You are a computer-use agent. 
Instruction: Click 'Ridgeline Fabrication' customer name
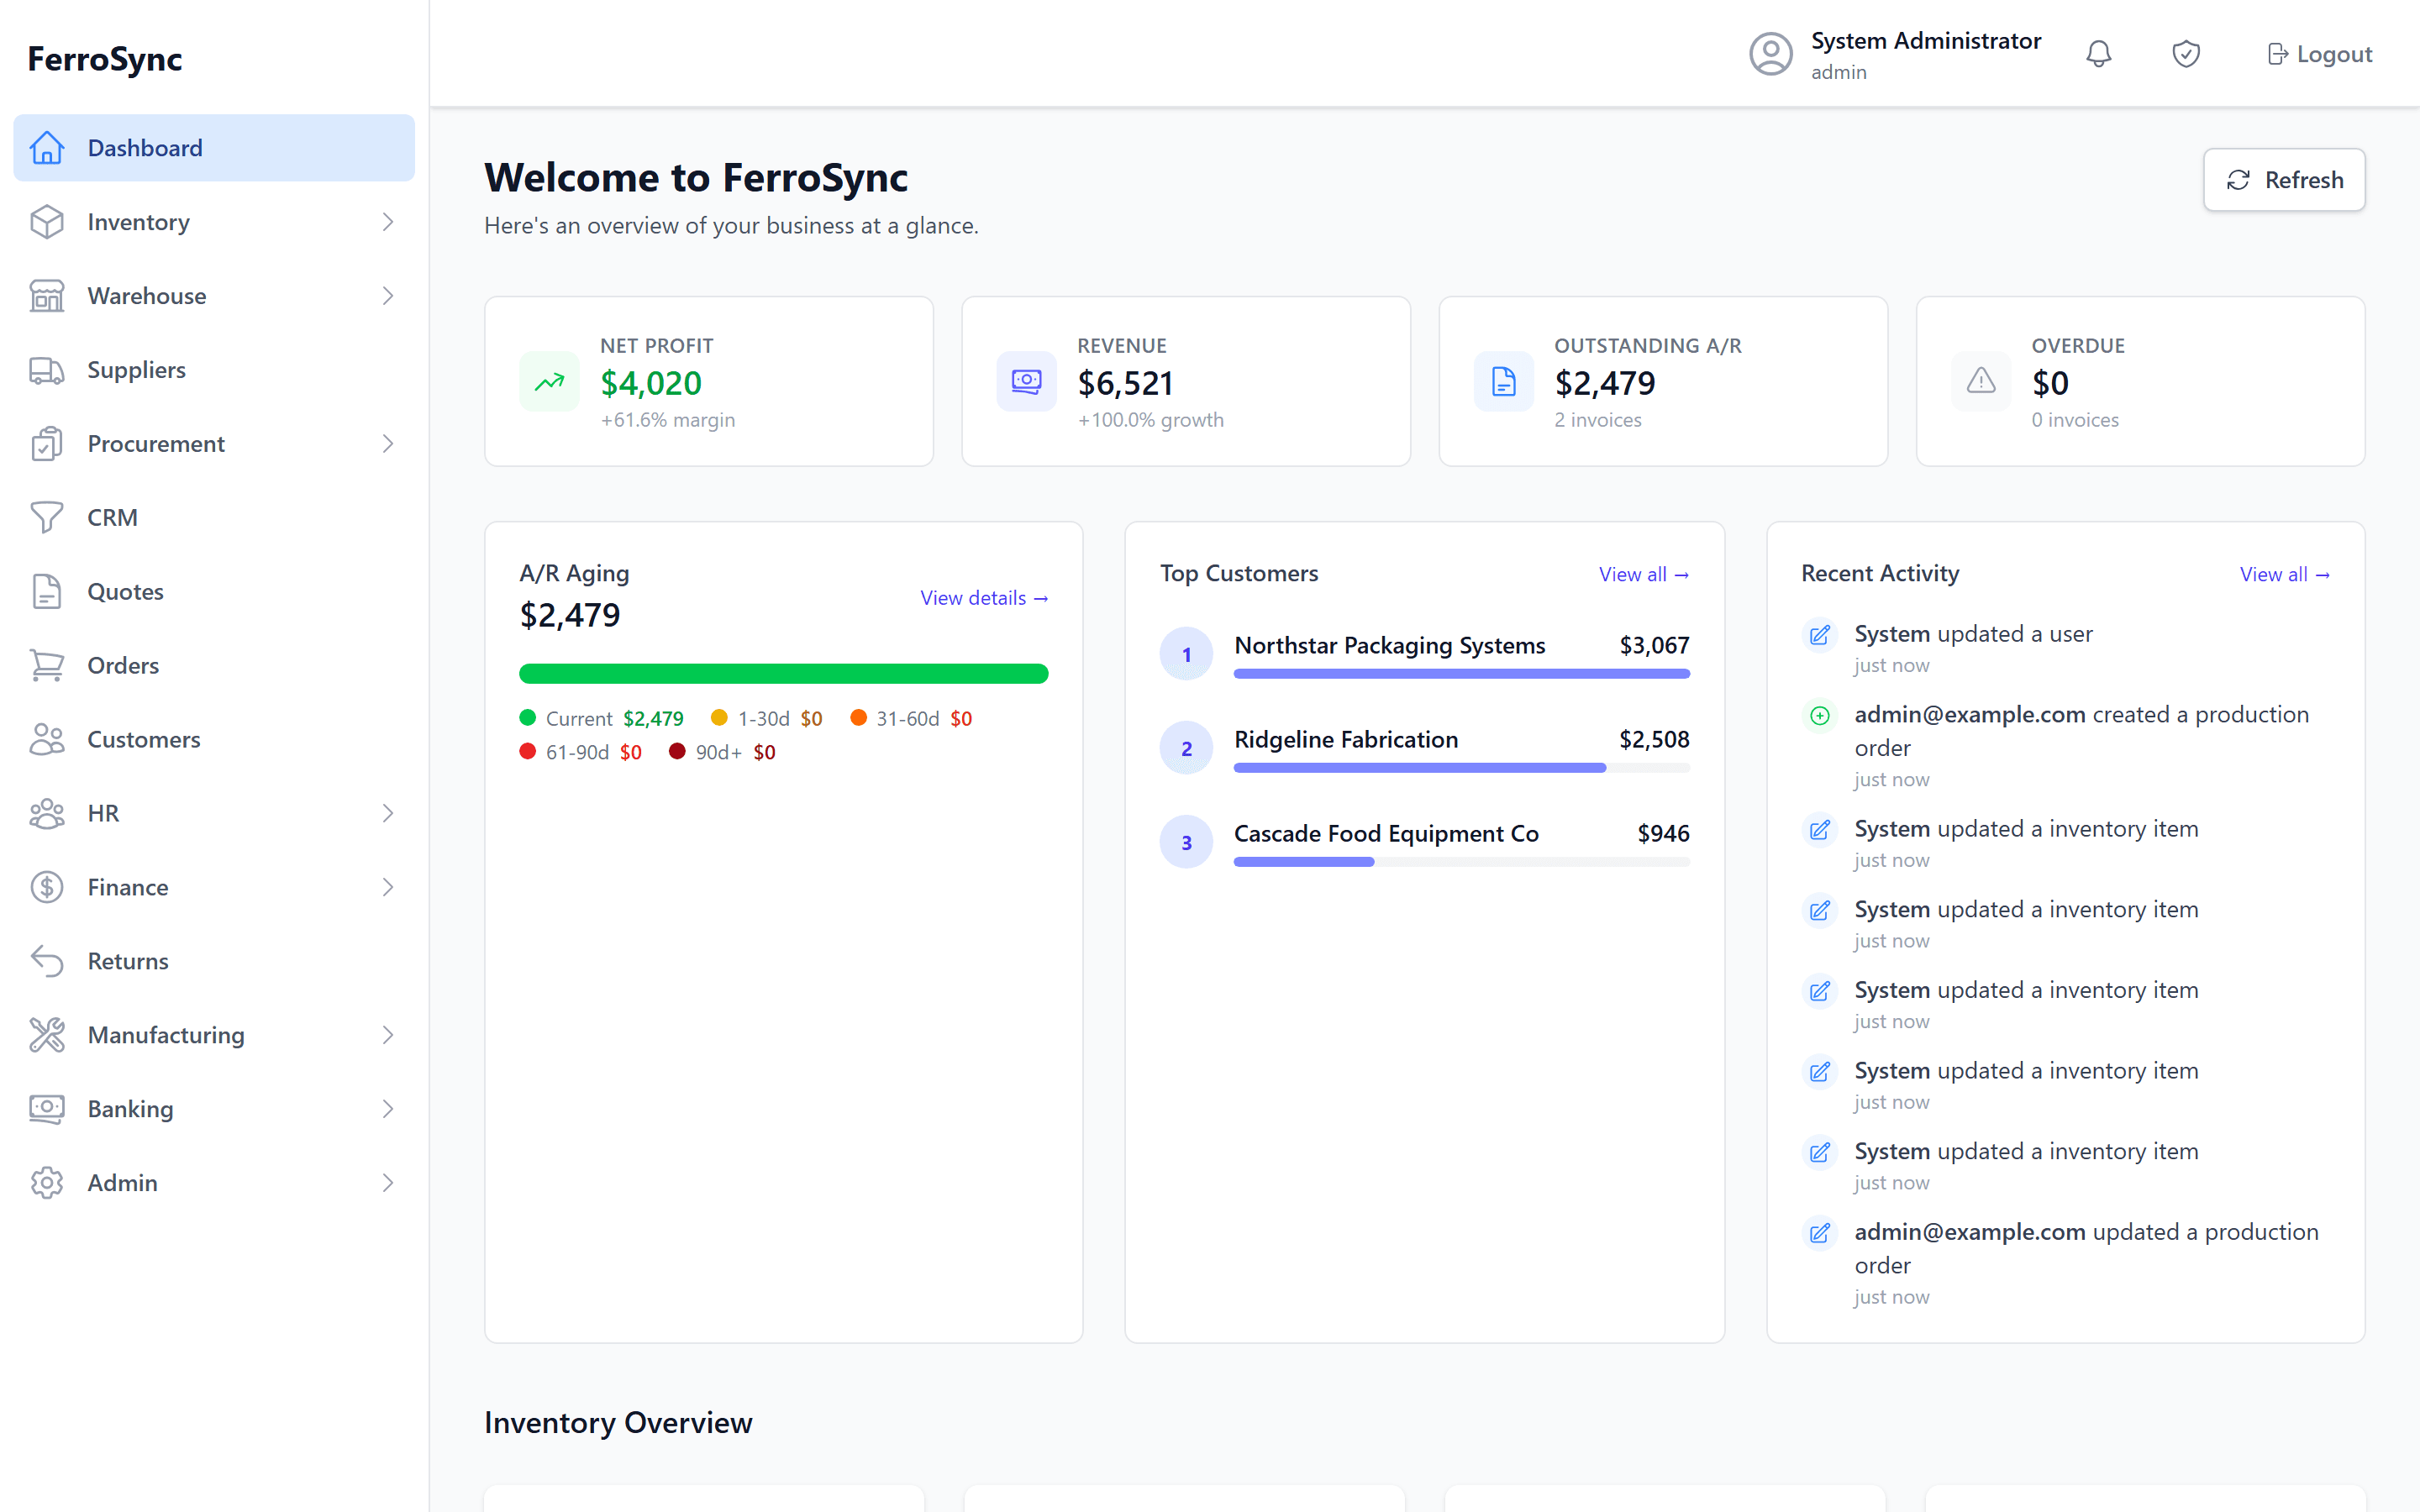click(x=1346, y=740)
